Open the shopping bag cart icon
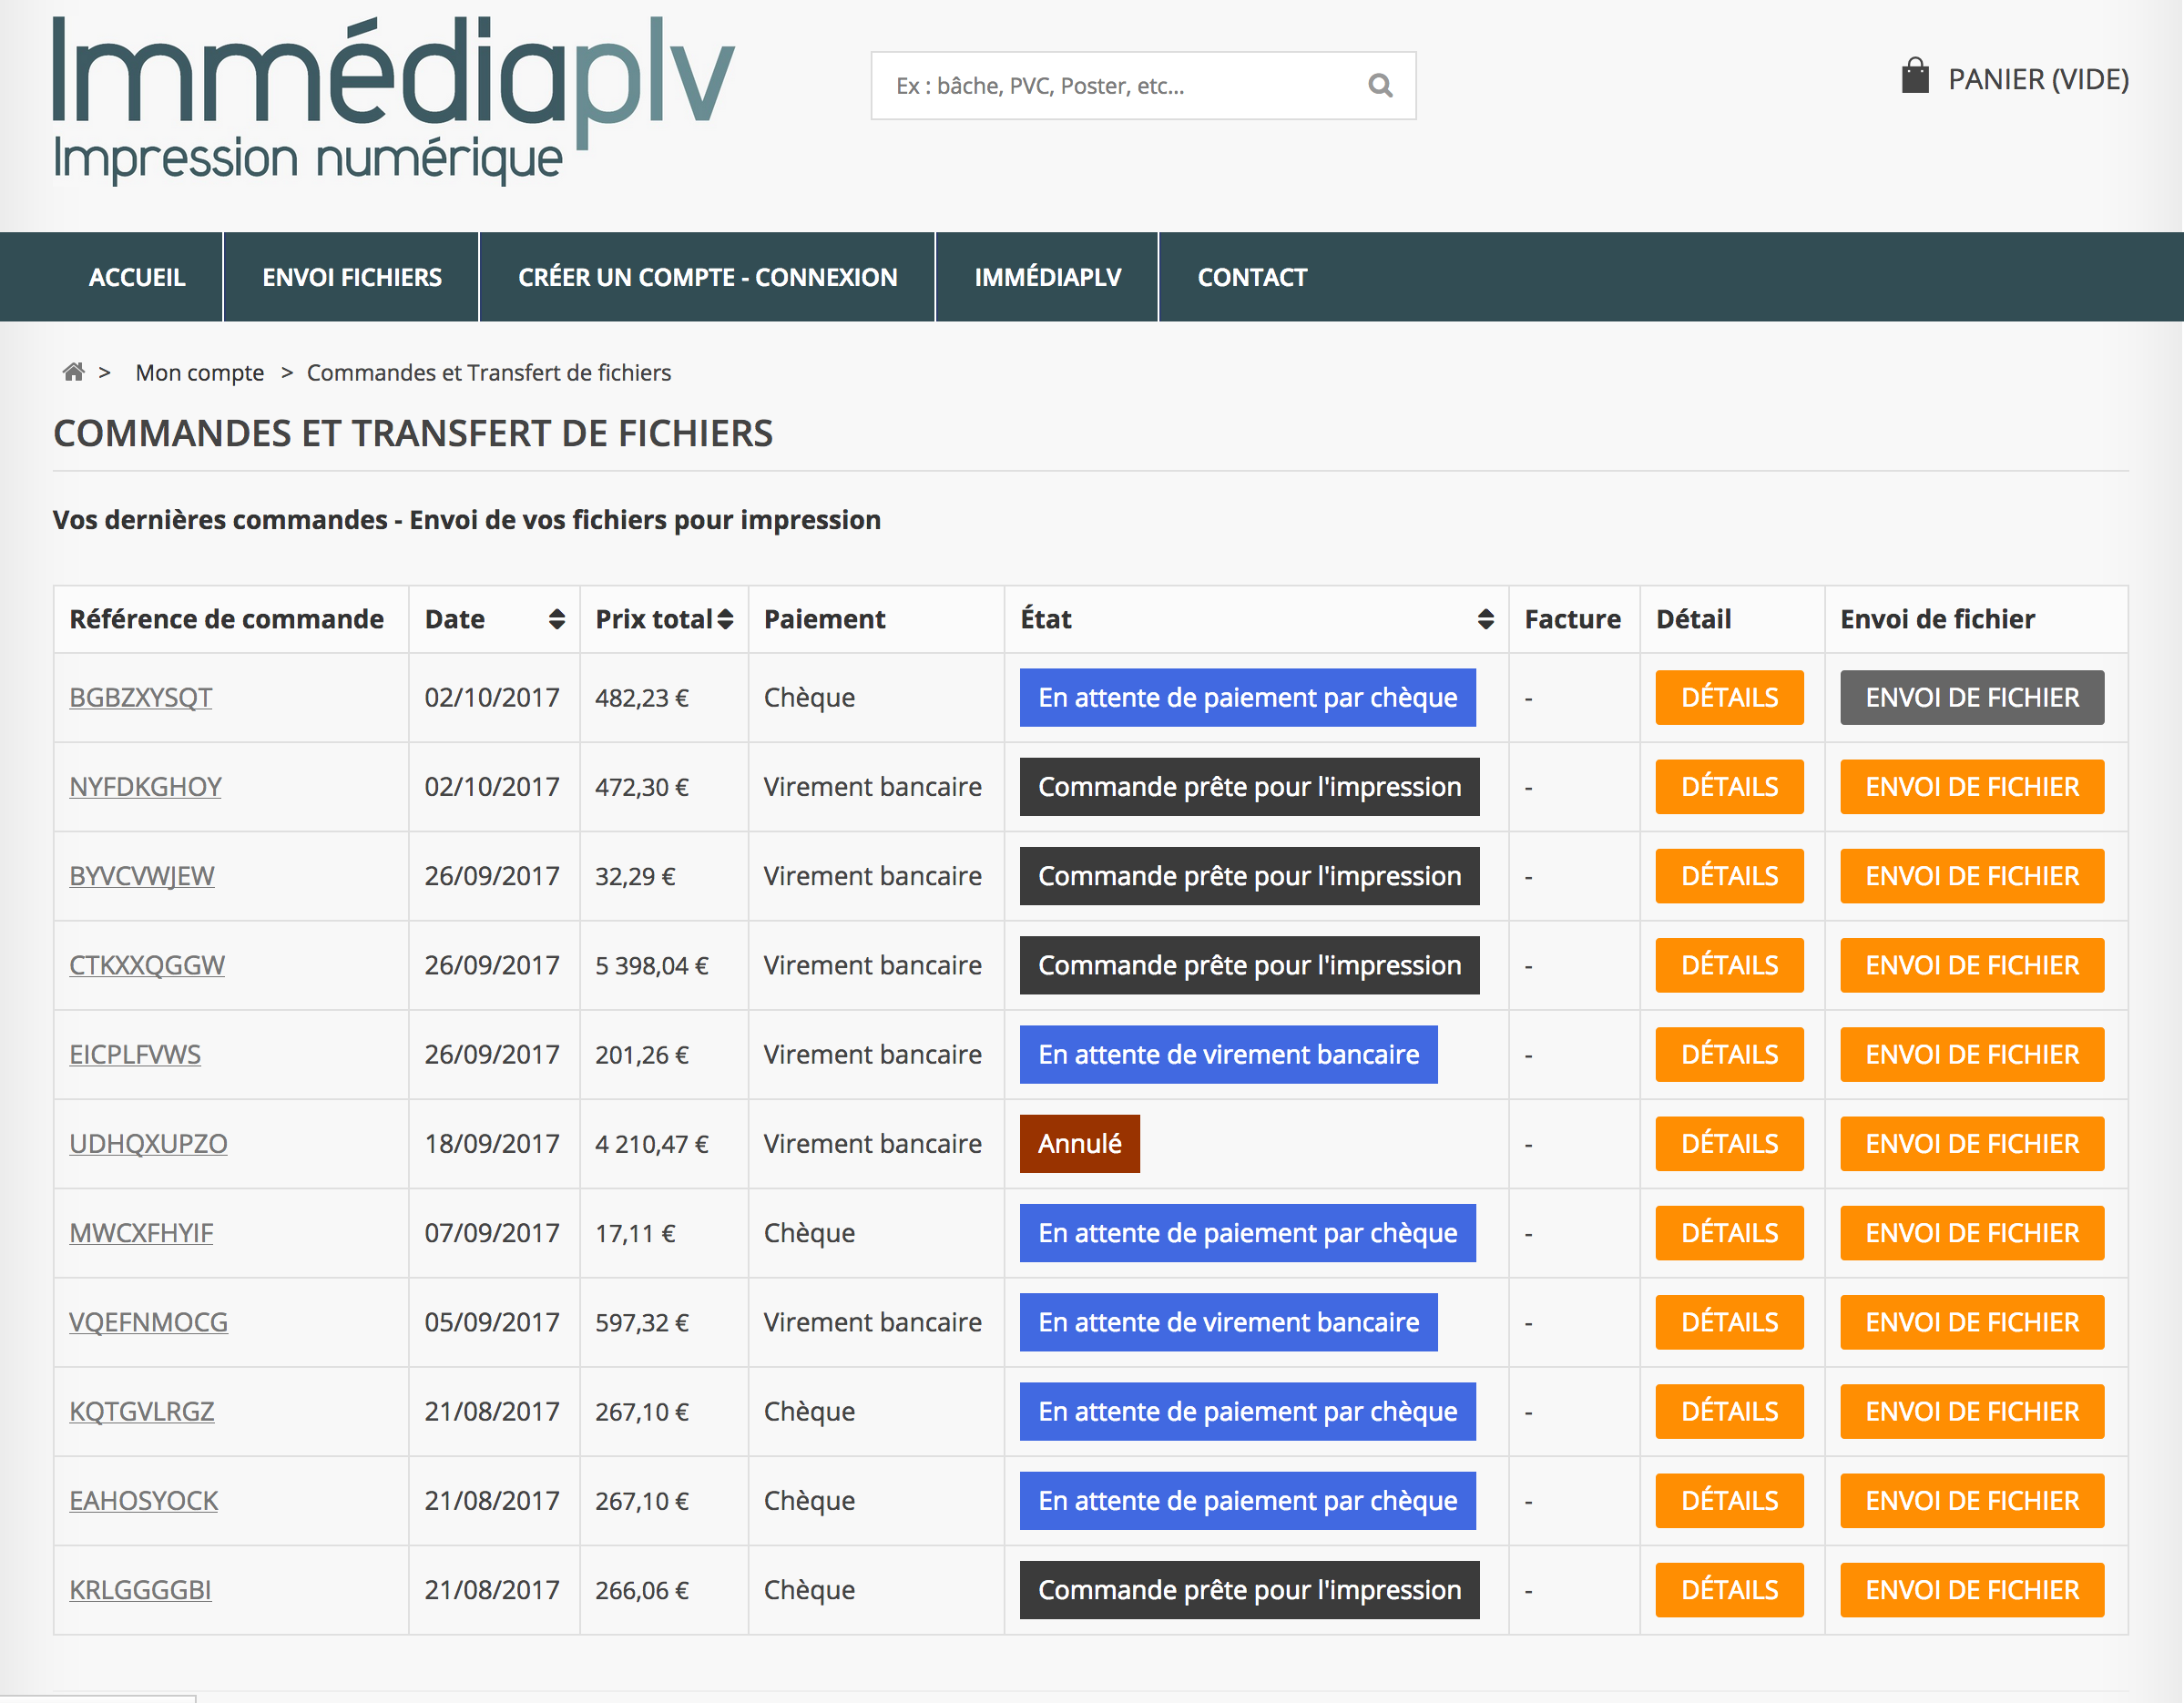 pos(1914,76)
